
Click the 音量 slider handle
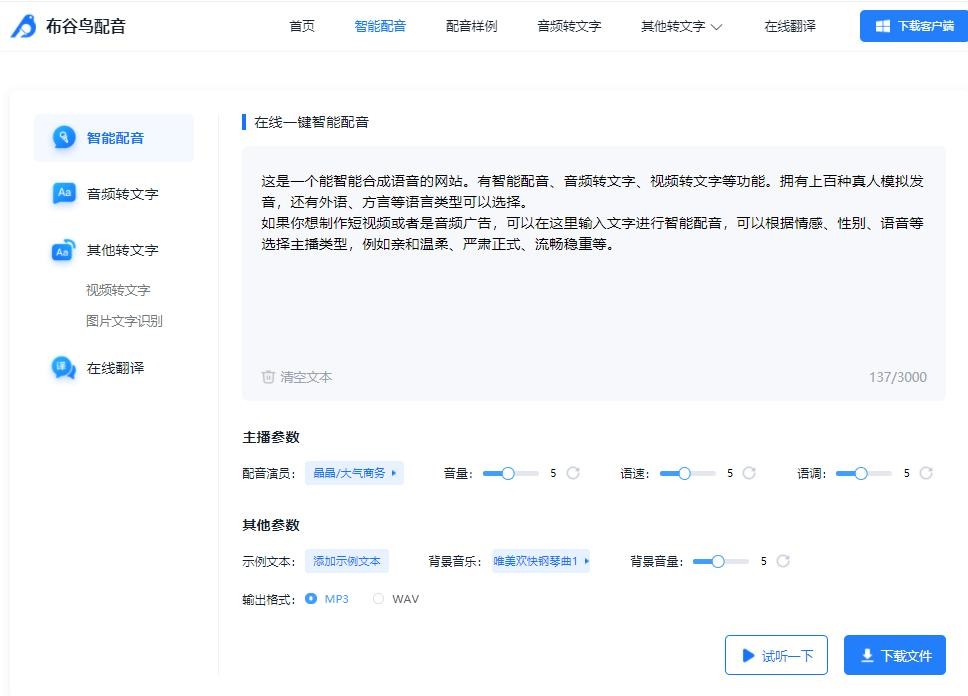tap(508, 473)
